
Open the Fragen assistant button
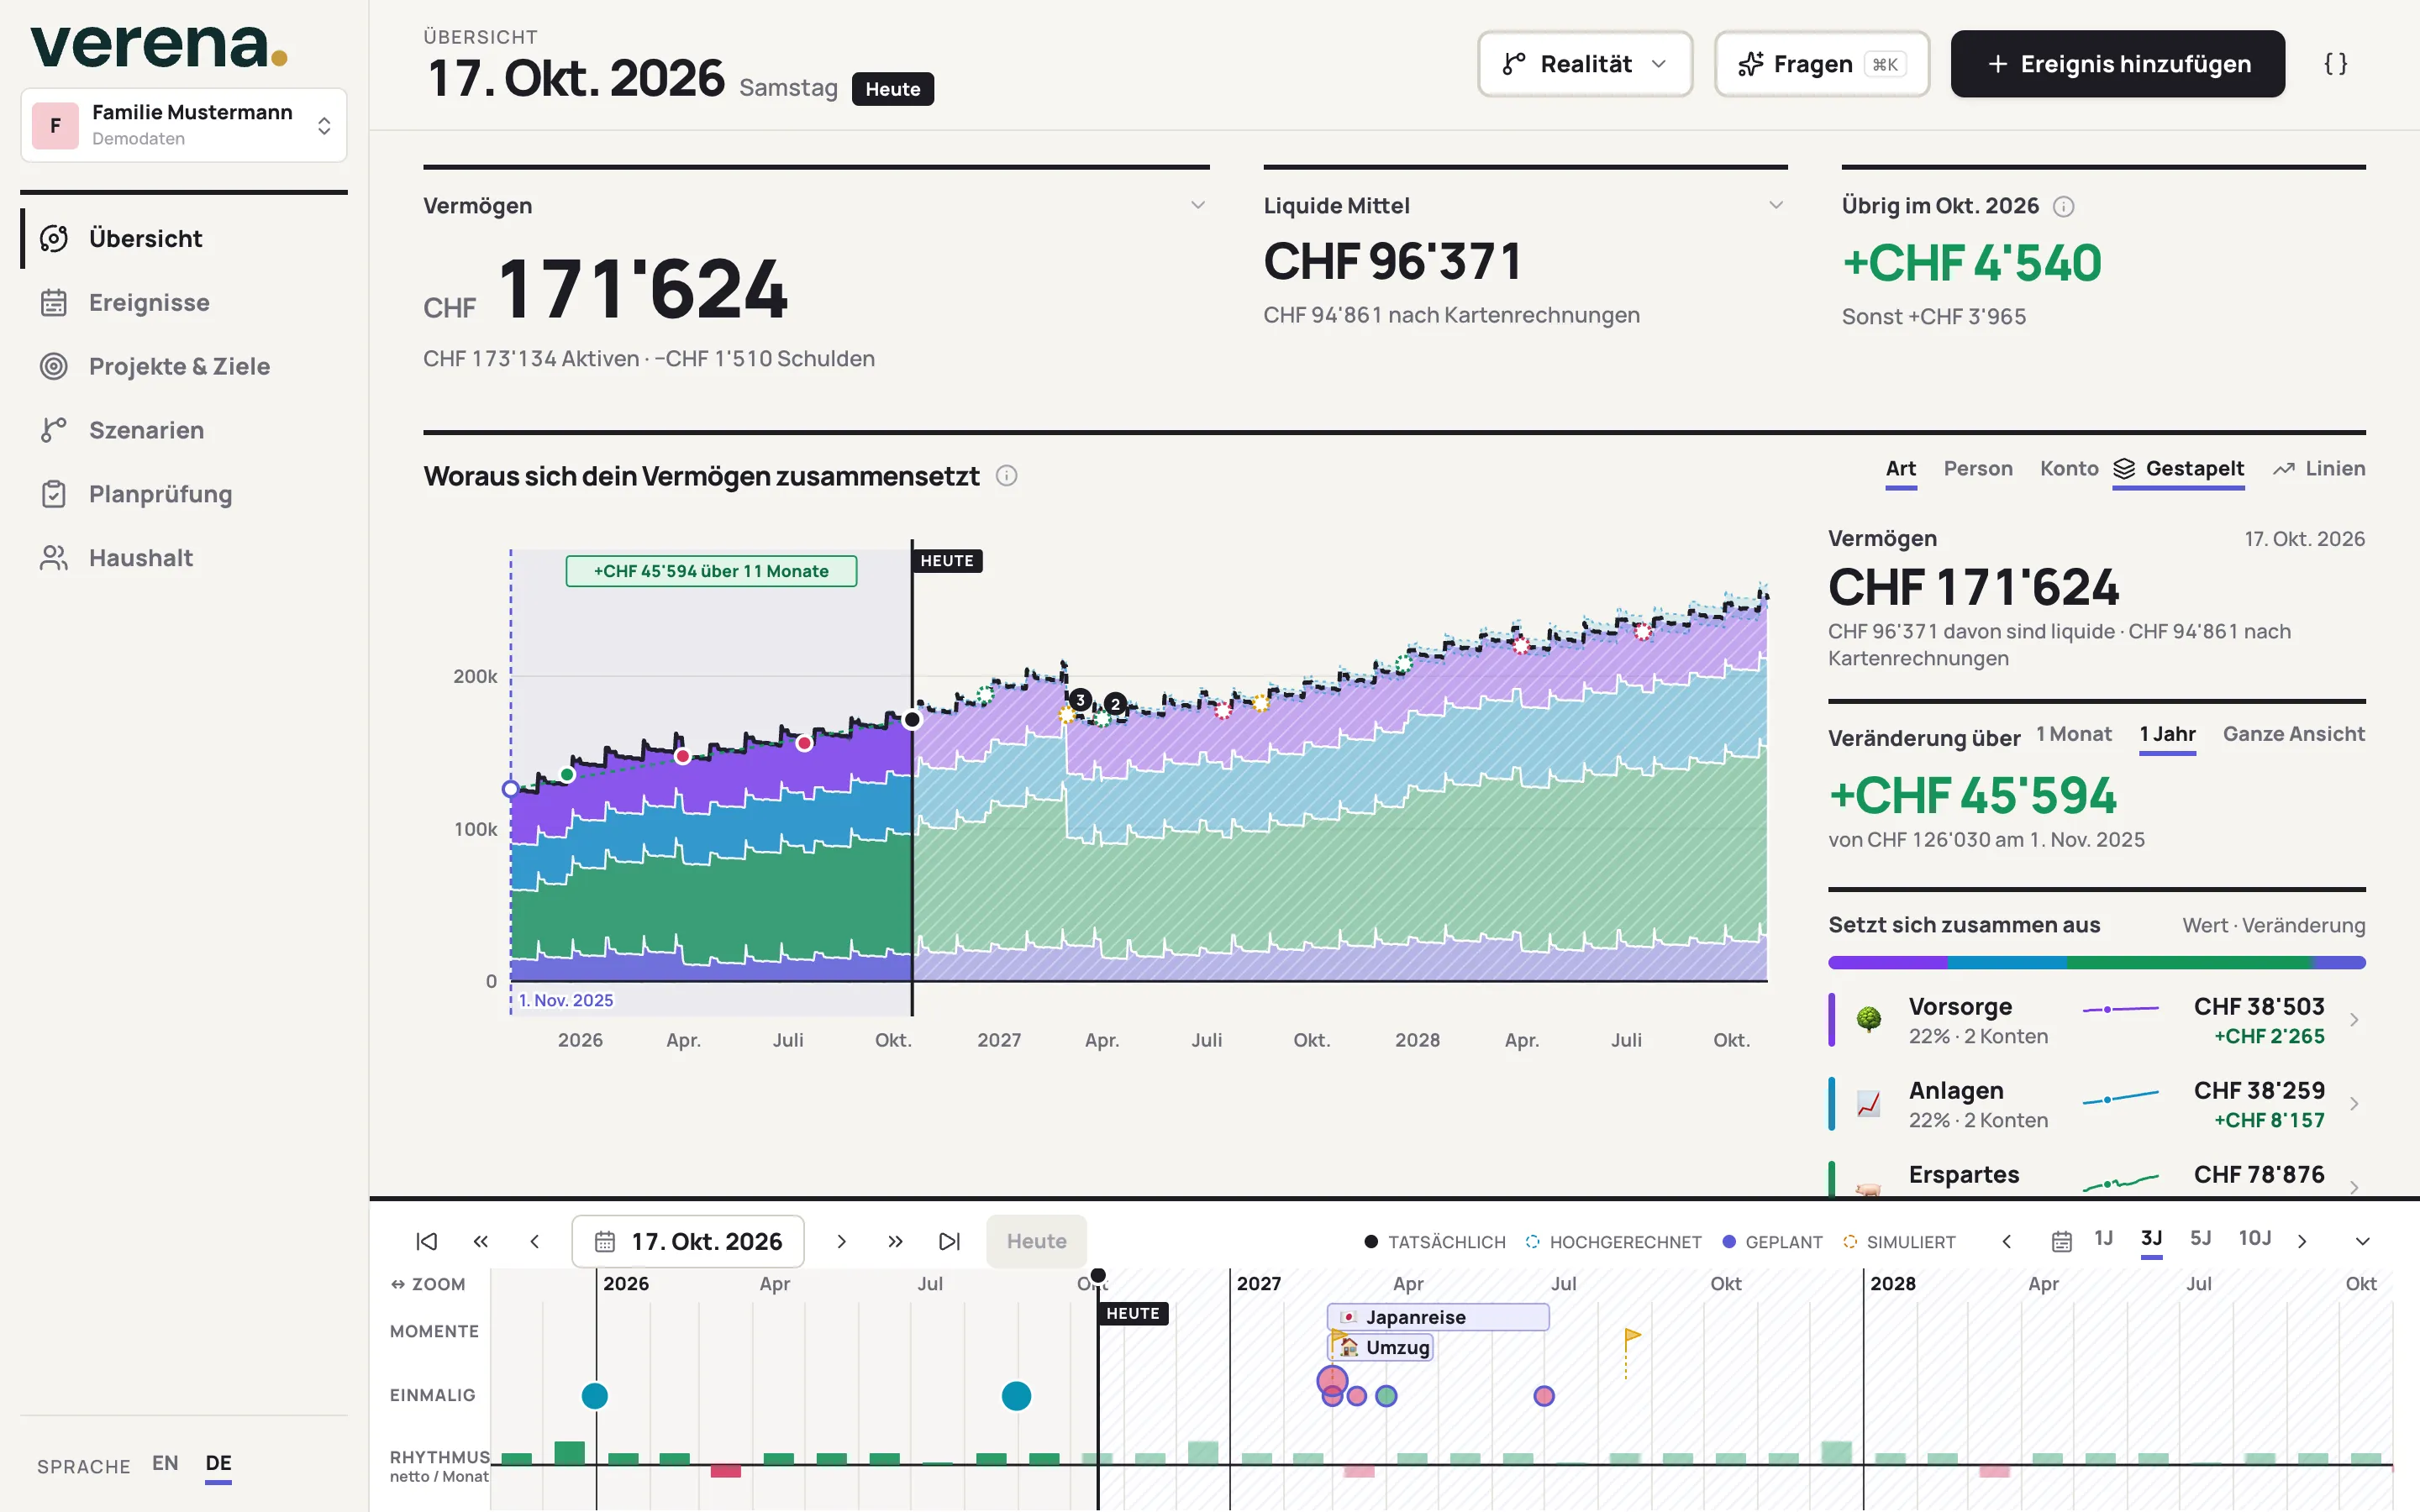(1822, 64)
